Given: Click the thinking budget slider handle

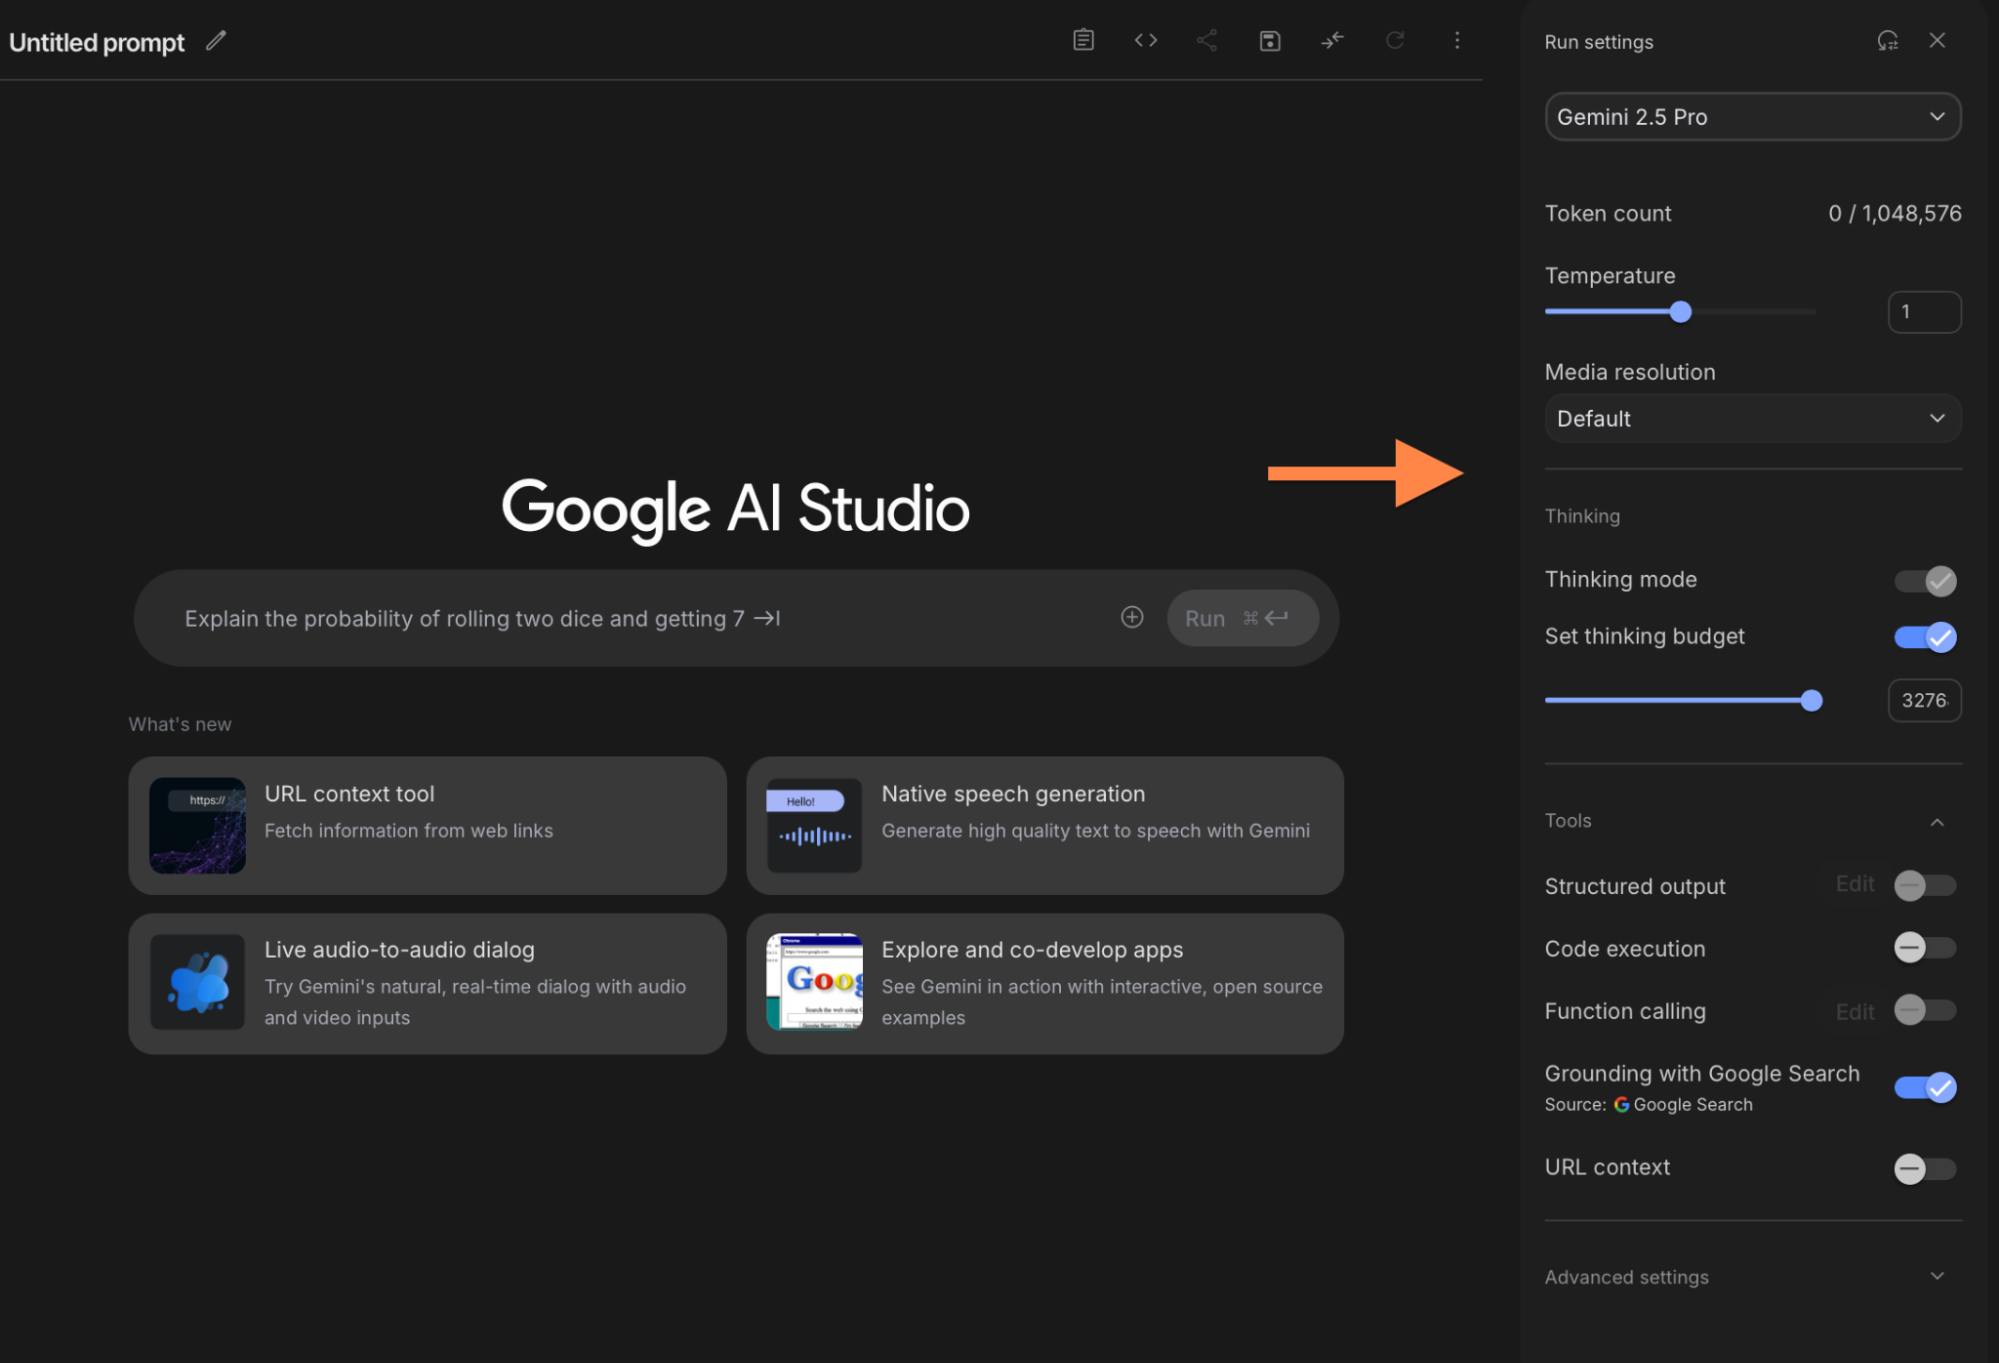Looking at the screenshot, I should pyautogui.click(x=1811, y=700).
